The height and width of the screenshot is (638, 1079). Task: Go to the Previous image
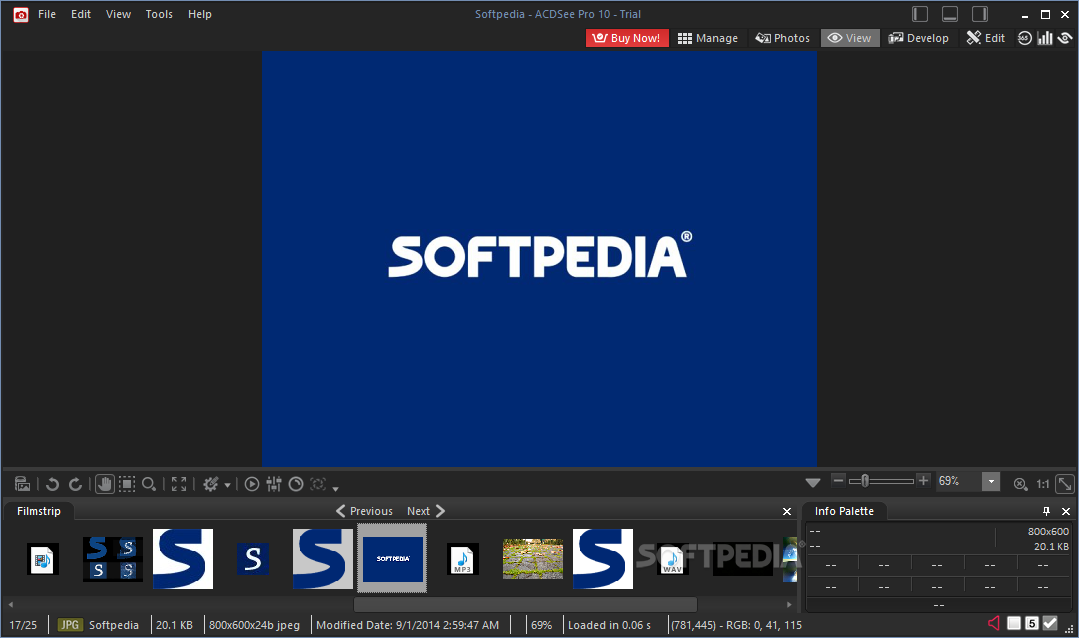click(364, 511)
